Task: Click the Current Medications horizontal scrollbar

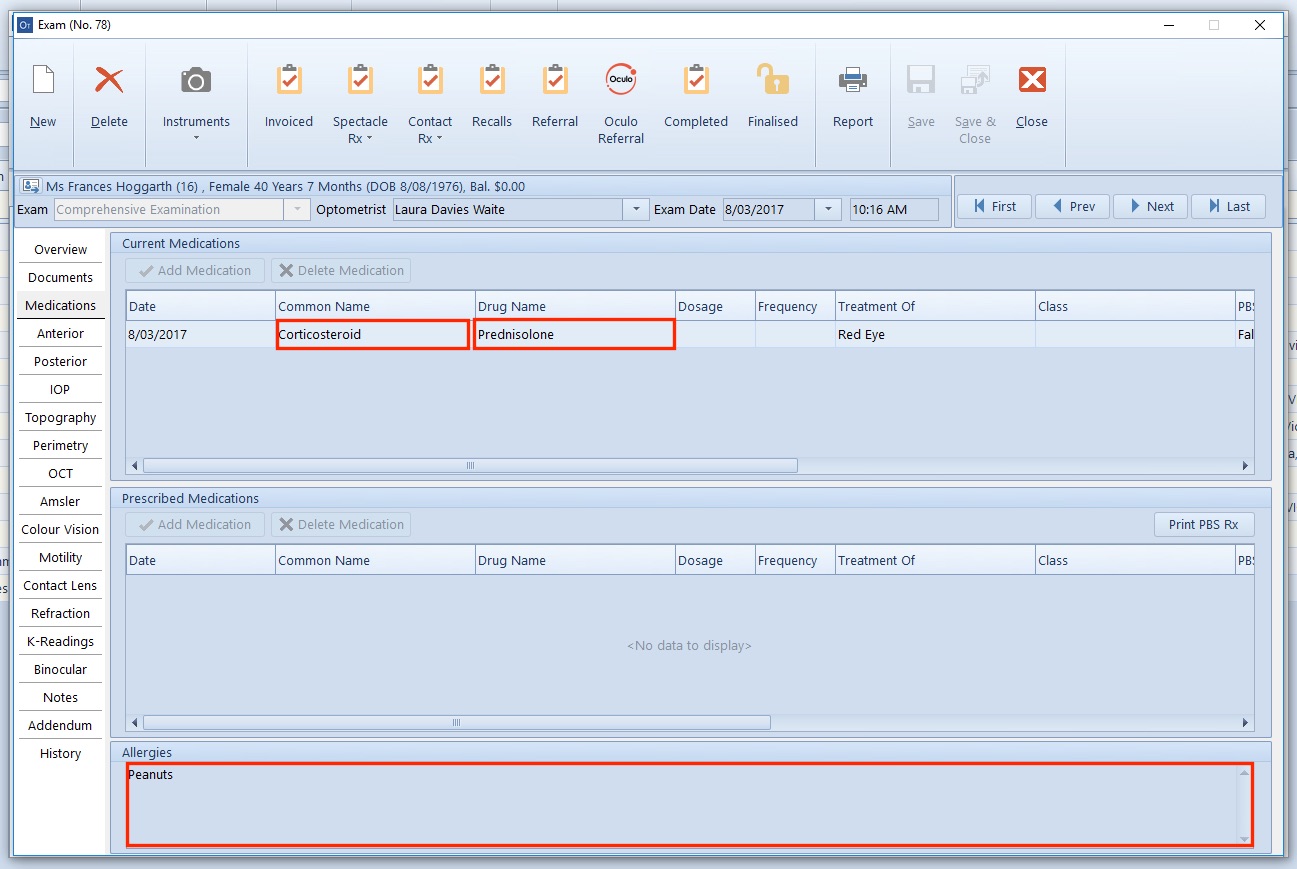Action: pyautogui.click(x=470, y=465)
